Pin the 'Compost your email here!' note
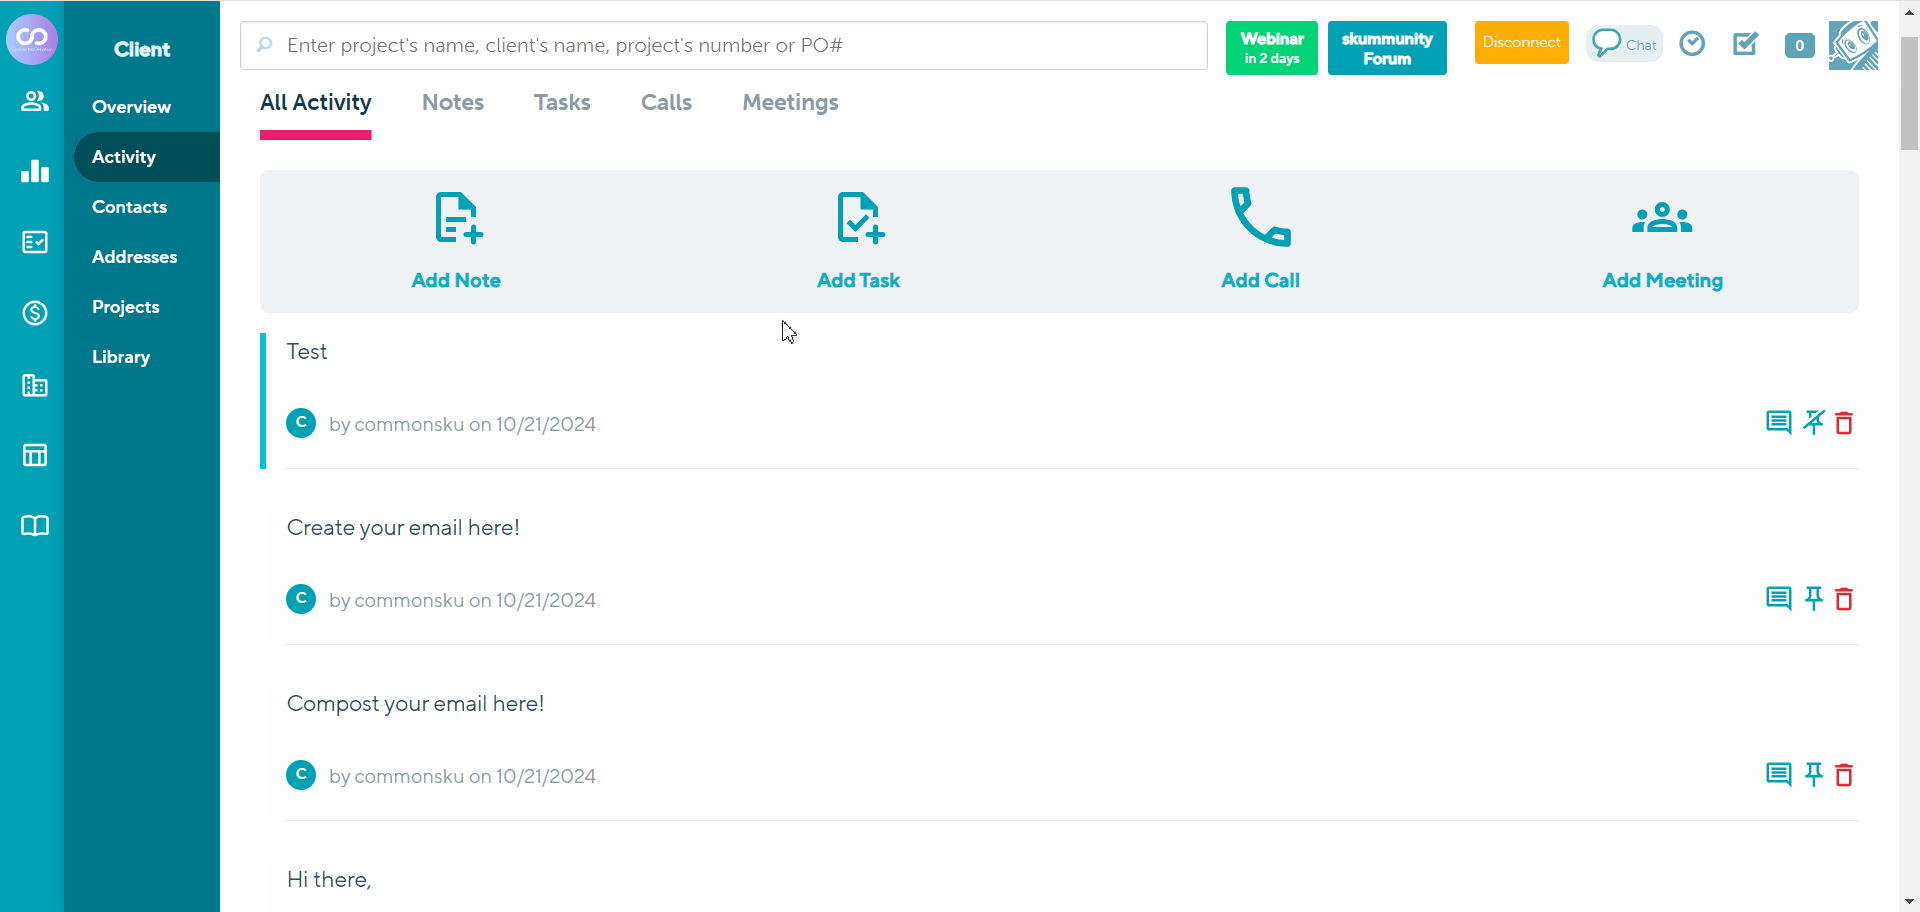This screenshot has height=912, width=1920. [x=1813, y=775]
